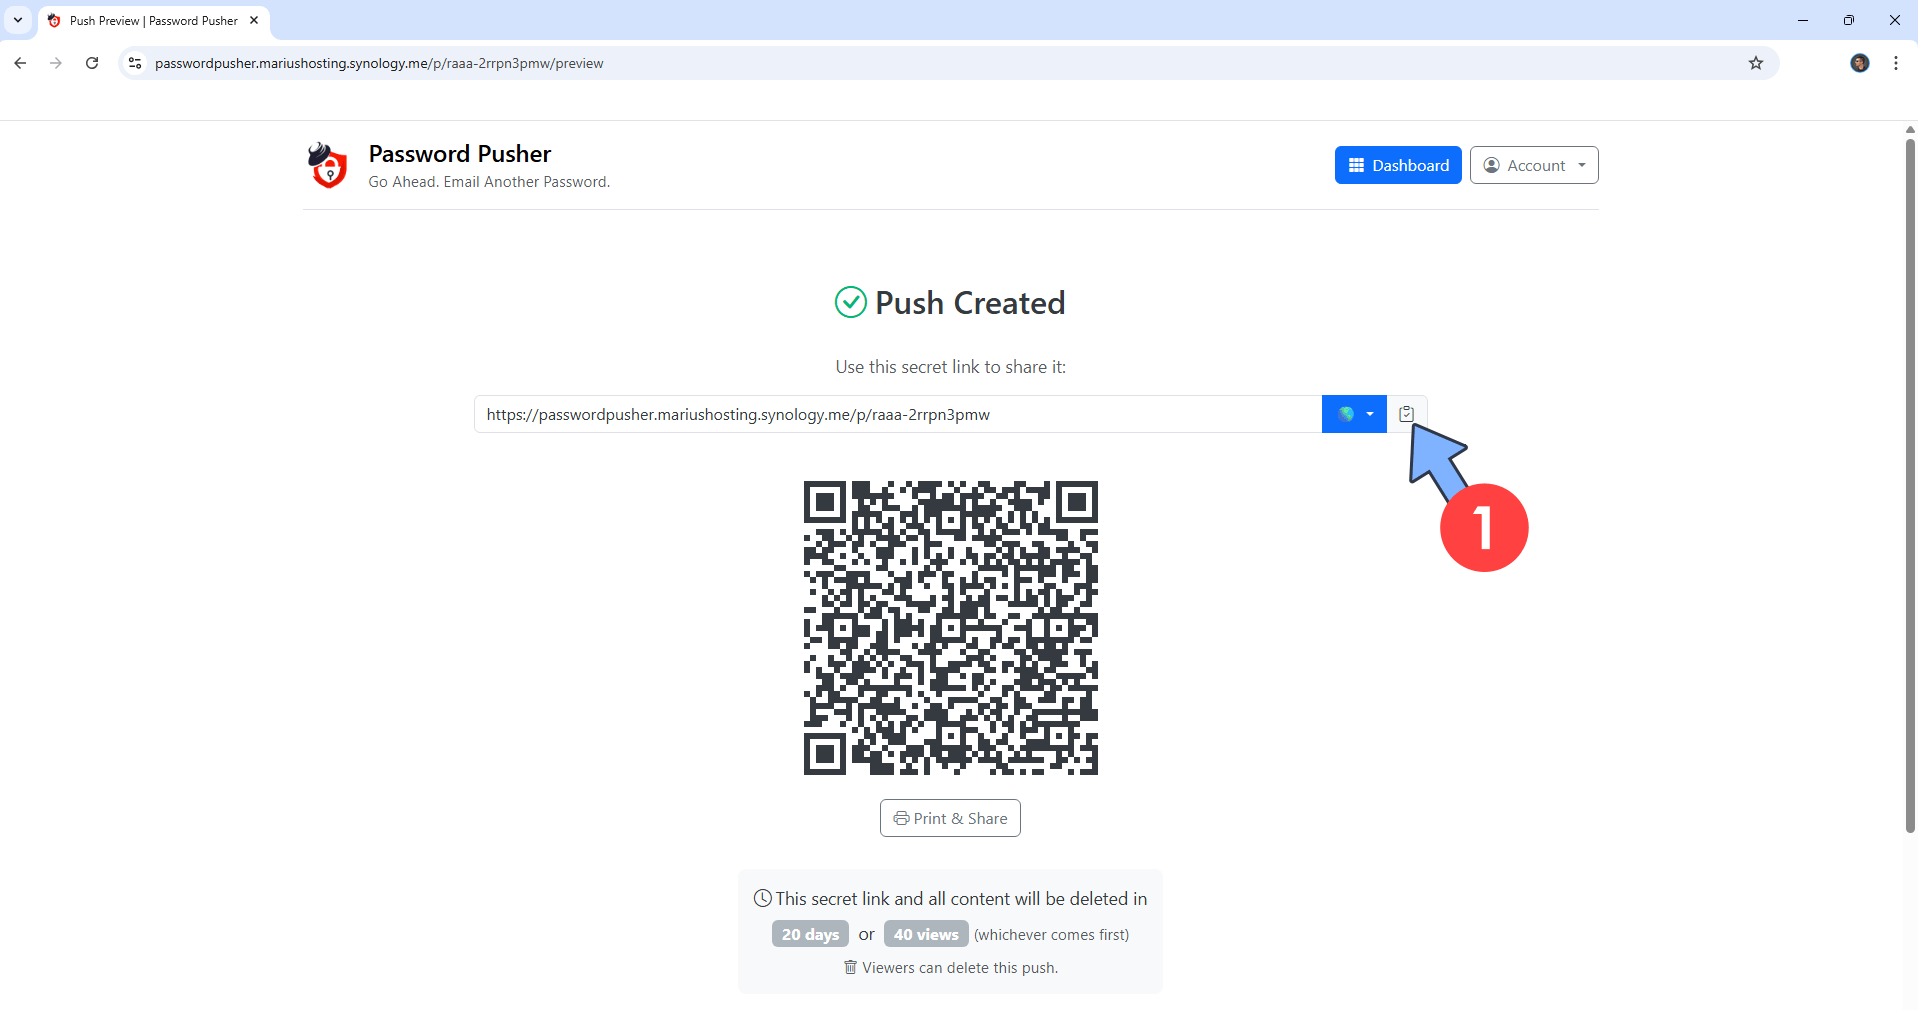
Task: Bookmark this page with the star icon
Action: (x=1755, y=63)
